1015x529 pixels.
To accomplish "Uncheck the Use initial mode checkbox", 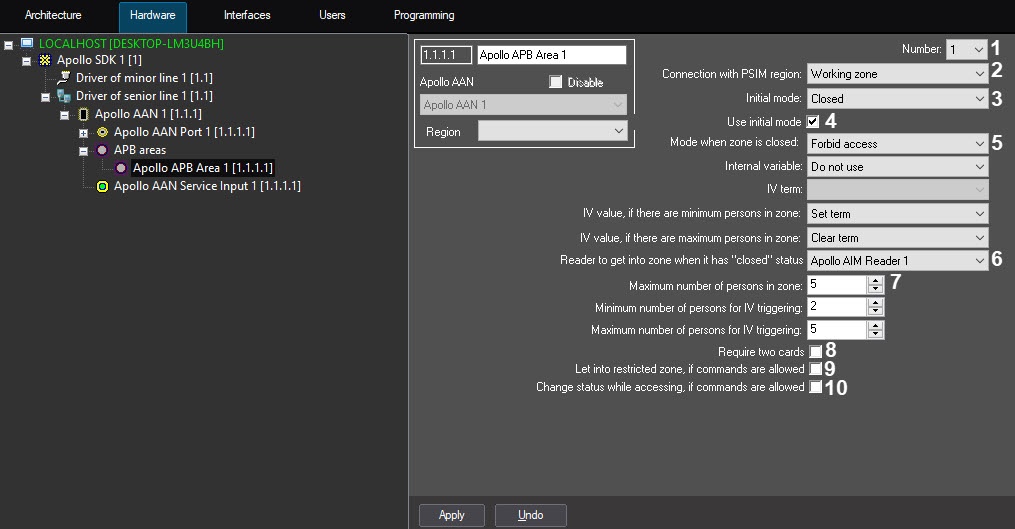I will coord(813,121).
